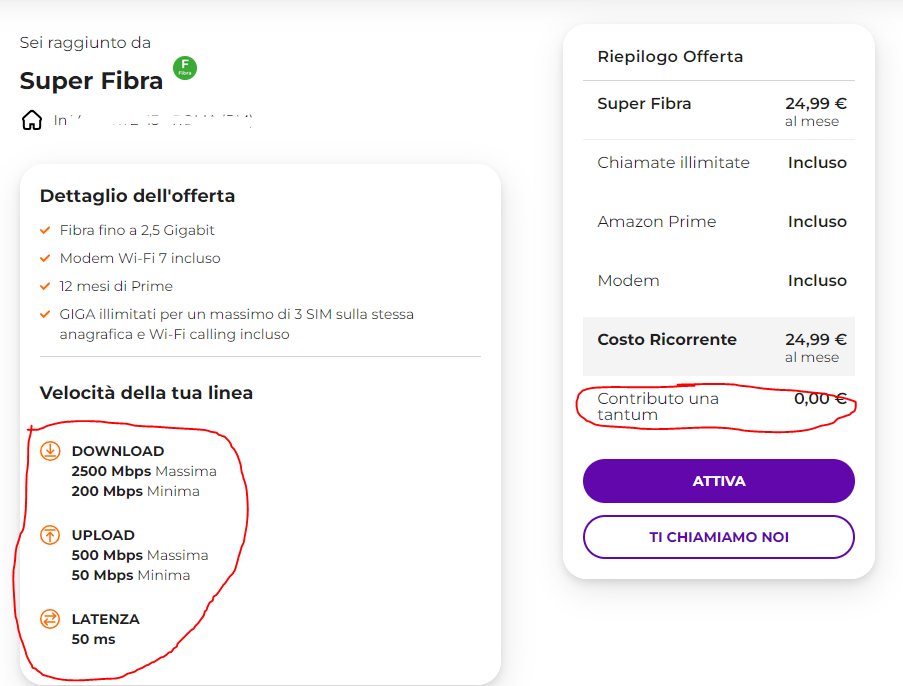This screenshot has height=686, width=903.
Task: Click the orange upload arrow icon
Action: (50, 535)
